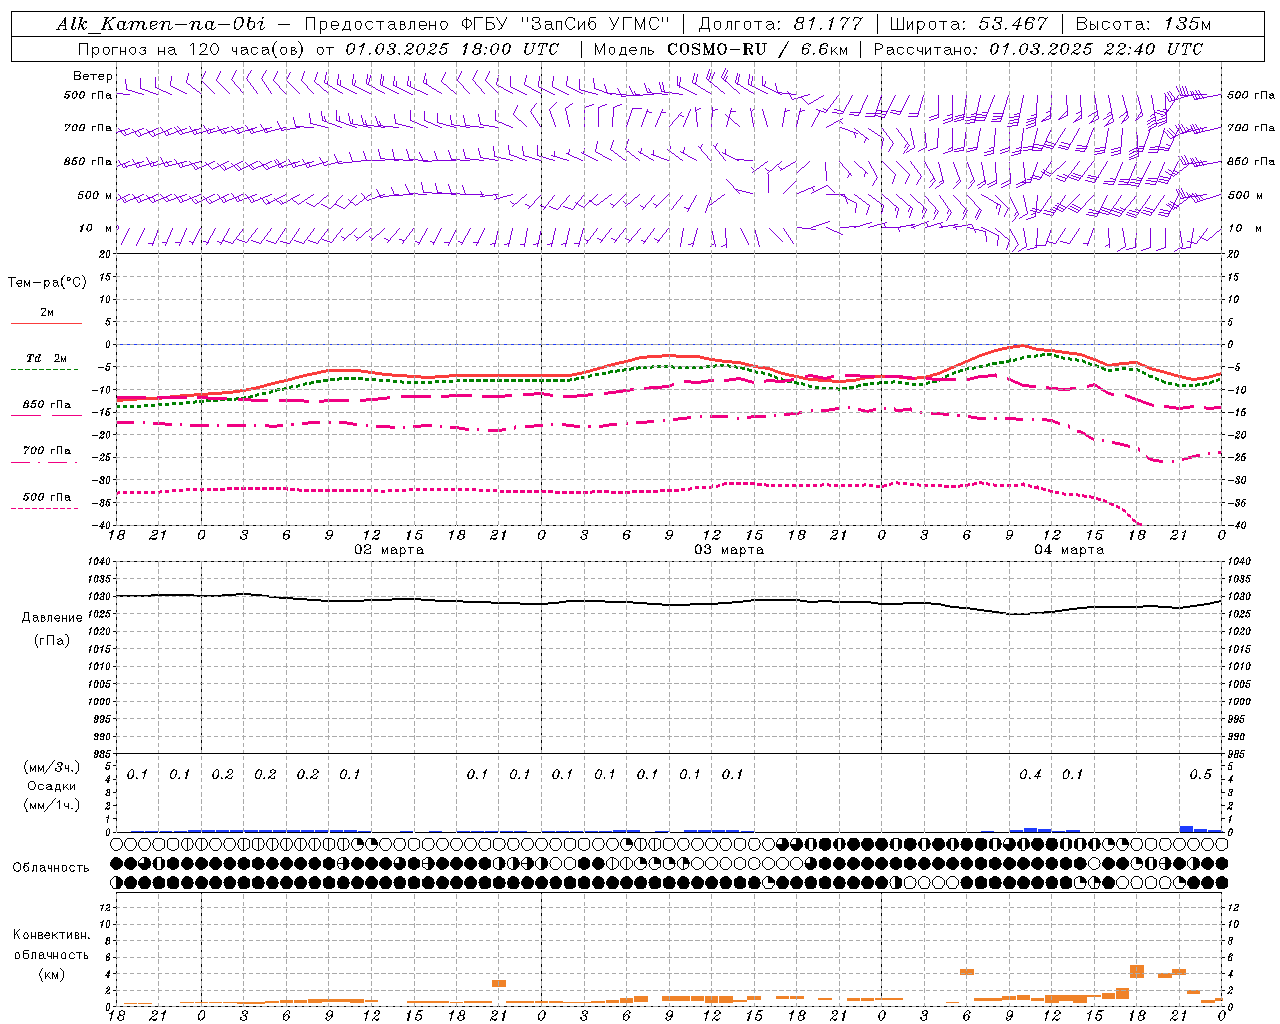Image resolution: width=1280 pixels, height=1024 pixels.
Task: Click the 03 марта date label
Action: click(729, 550)
